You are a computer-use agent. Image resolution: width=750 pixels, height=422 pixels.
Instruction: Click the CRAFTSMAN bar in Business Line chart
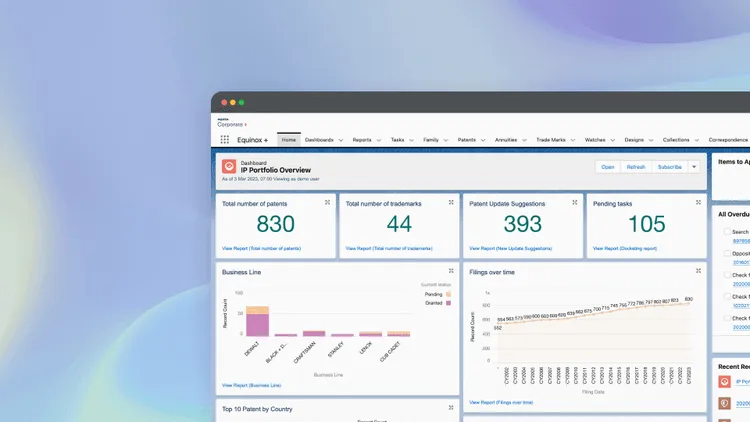point(314,333)
